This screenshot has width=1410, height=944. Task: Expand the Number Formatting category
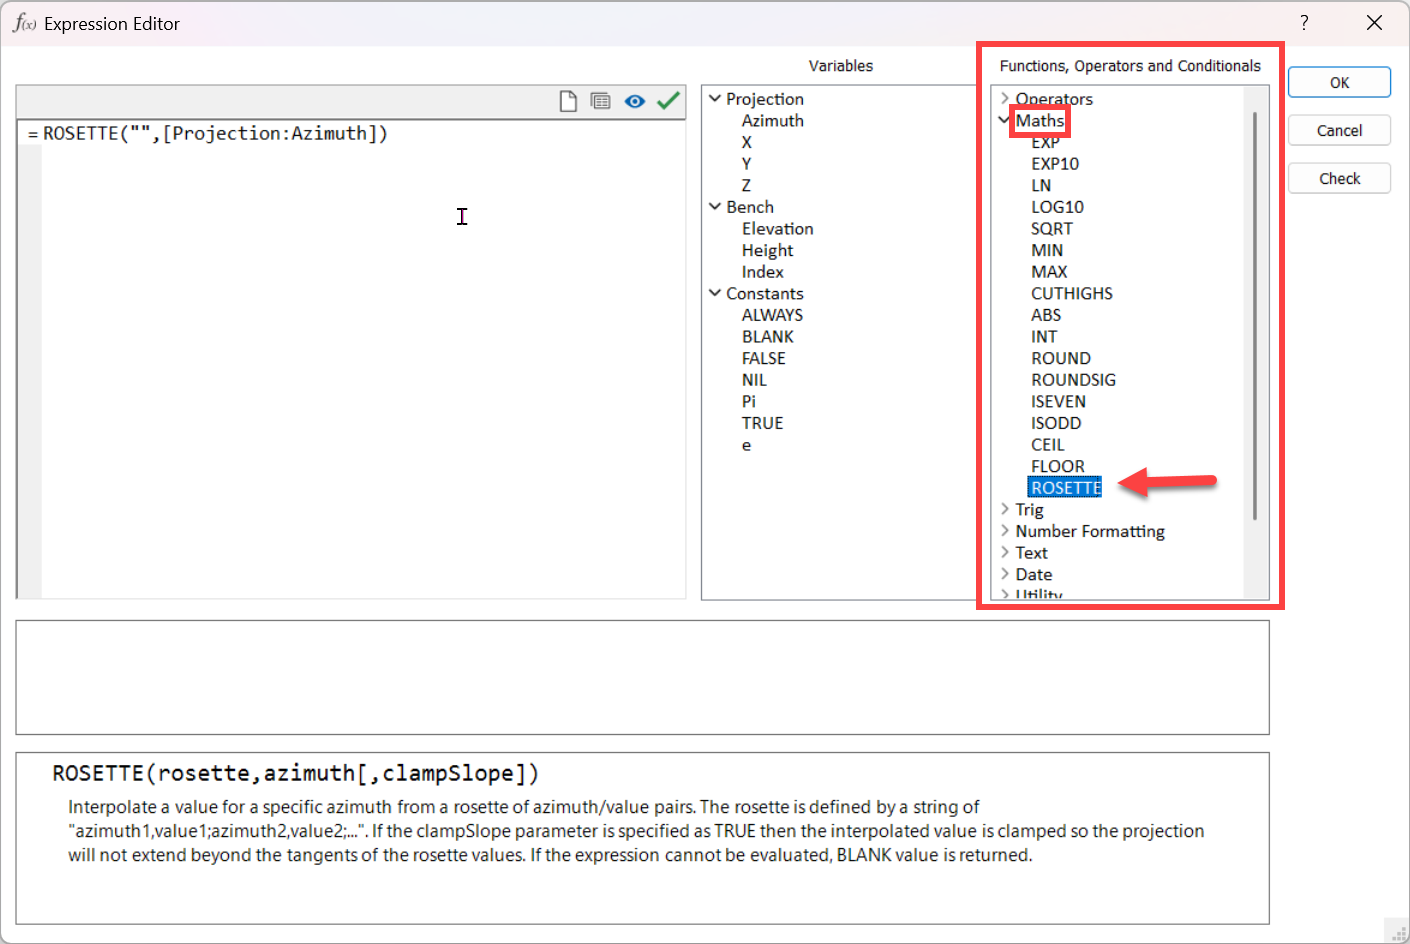pyautogui.click(x=1005, y=531)
